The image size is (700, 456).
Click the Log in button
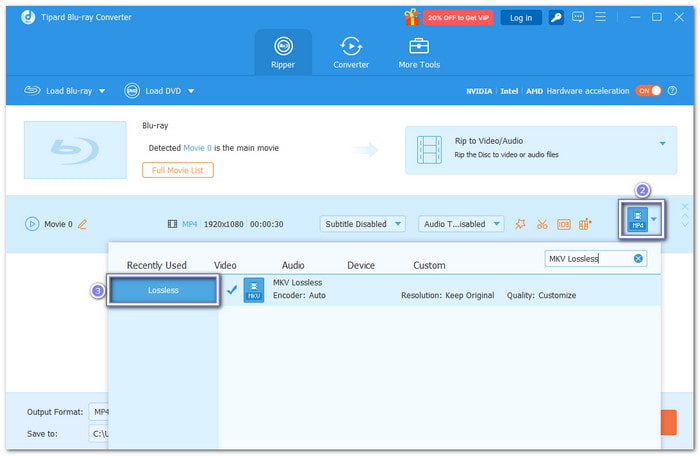[x=521, y=18]
